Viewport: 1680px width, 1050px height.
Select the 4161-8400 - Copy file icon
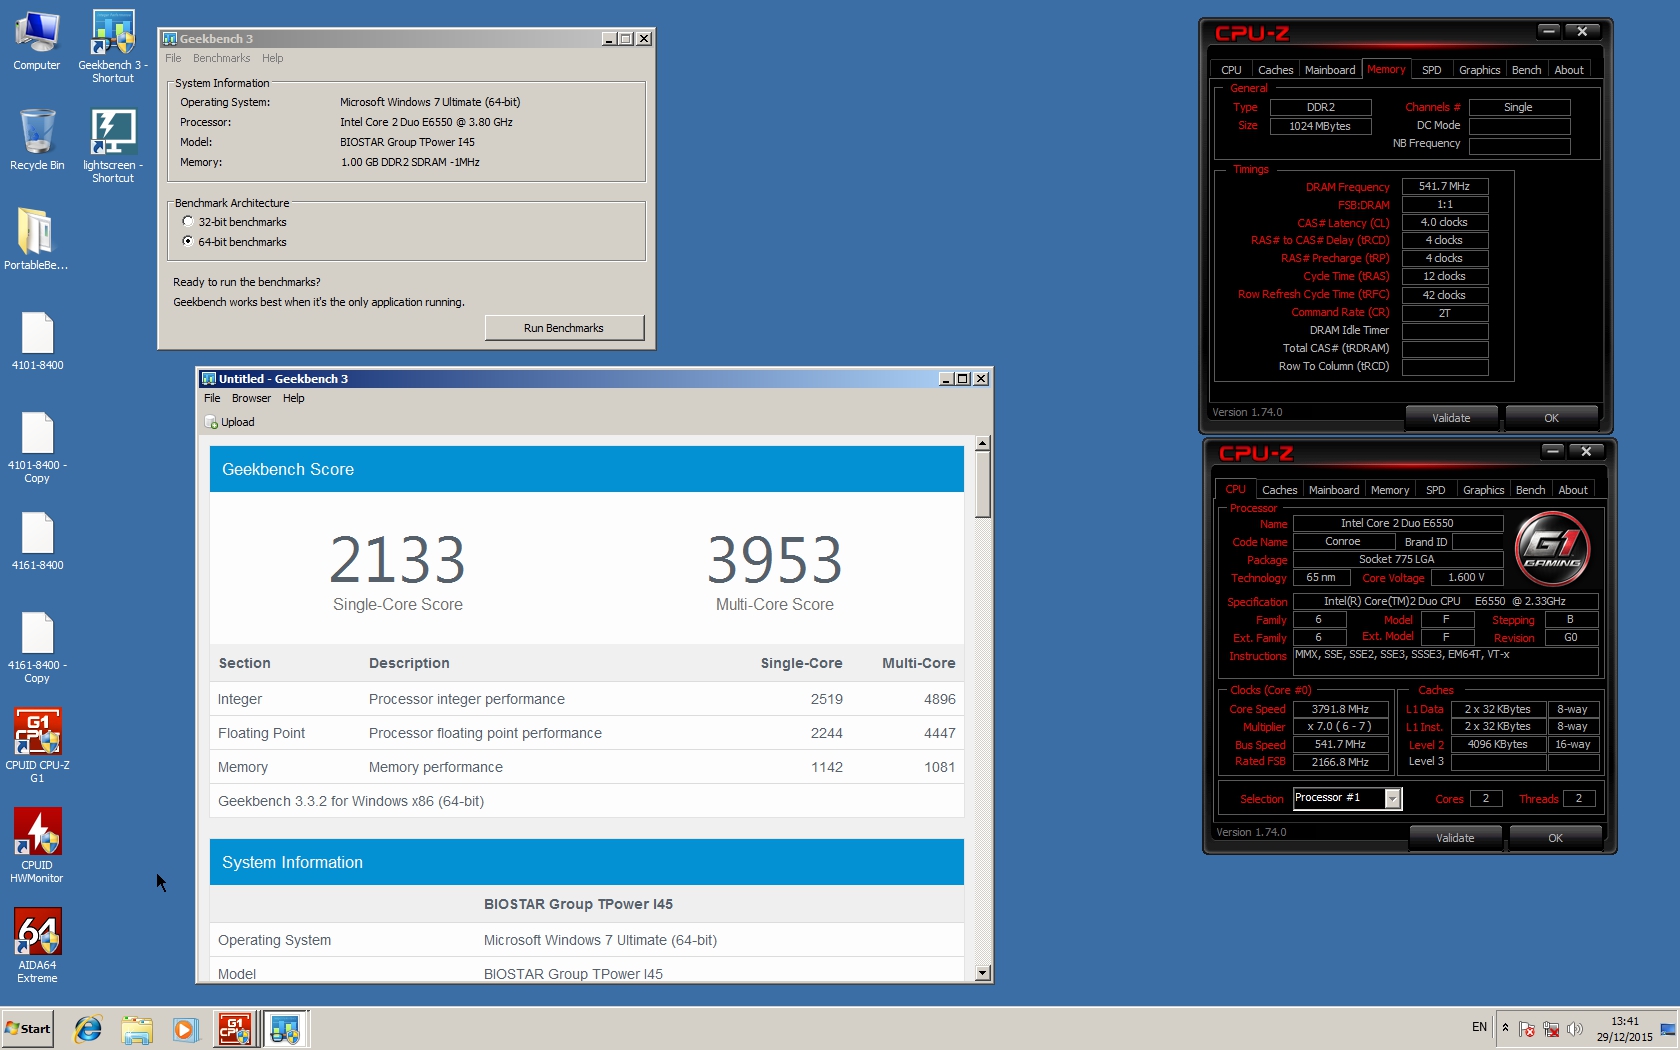pos(37,646)
